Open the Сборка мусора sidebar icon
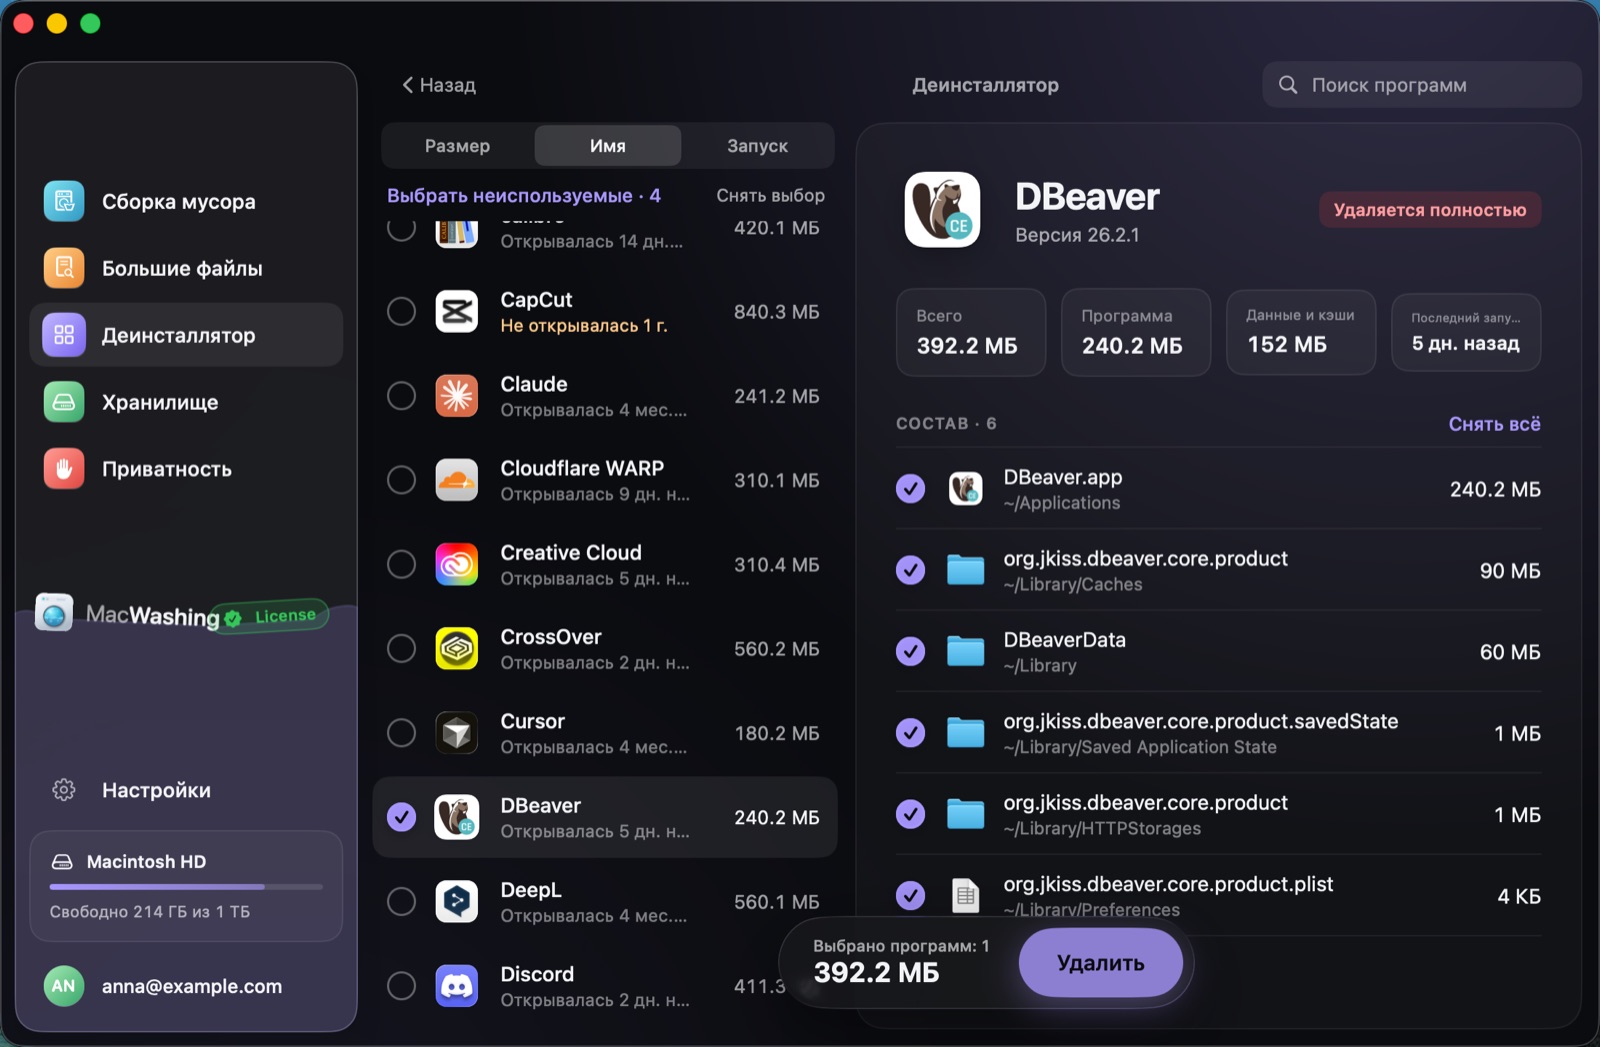Viewport: 1600px width, 1047px height. [x=64, y=201]
